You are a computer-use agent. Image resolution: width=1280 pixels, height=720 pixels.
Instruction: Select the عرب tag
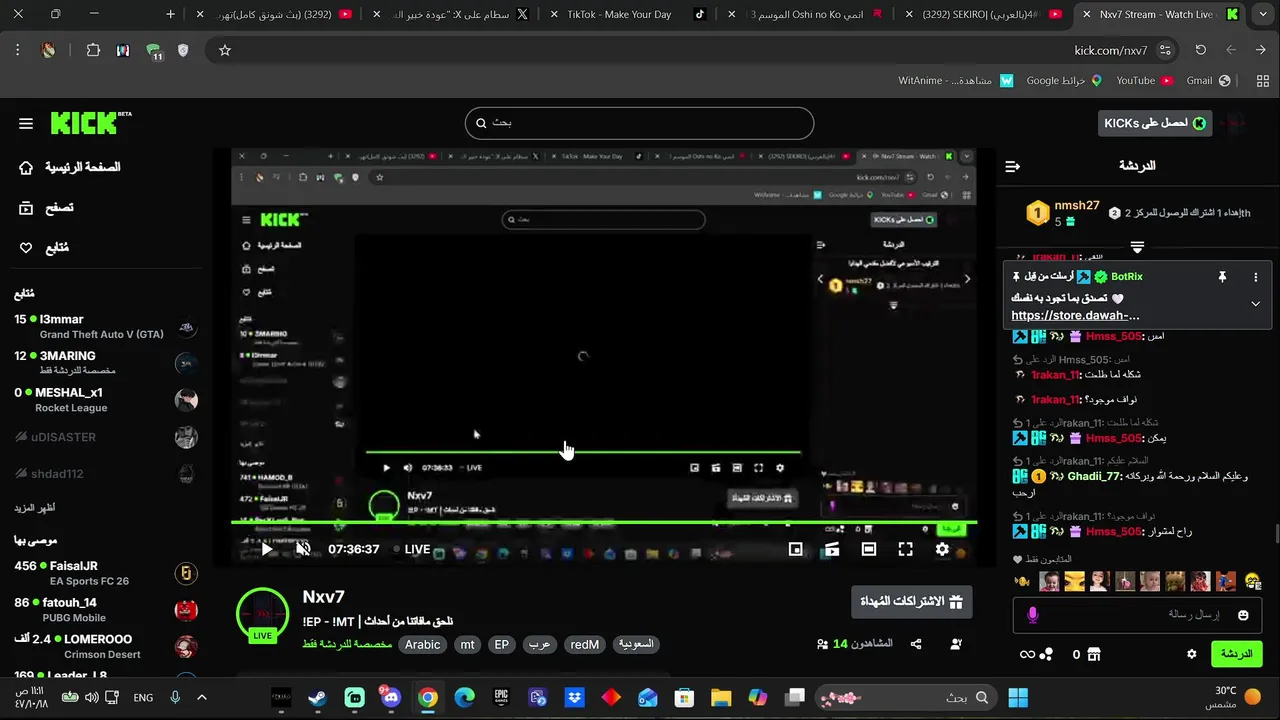click(539, 645)
